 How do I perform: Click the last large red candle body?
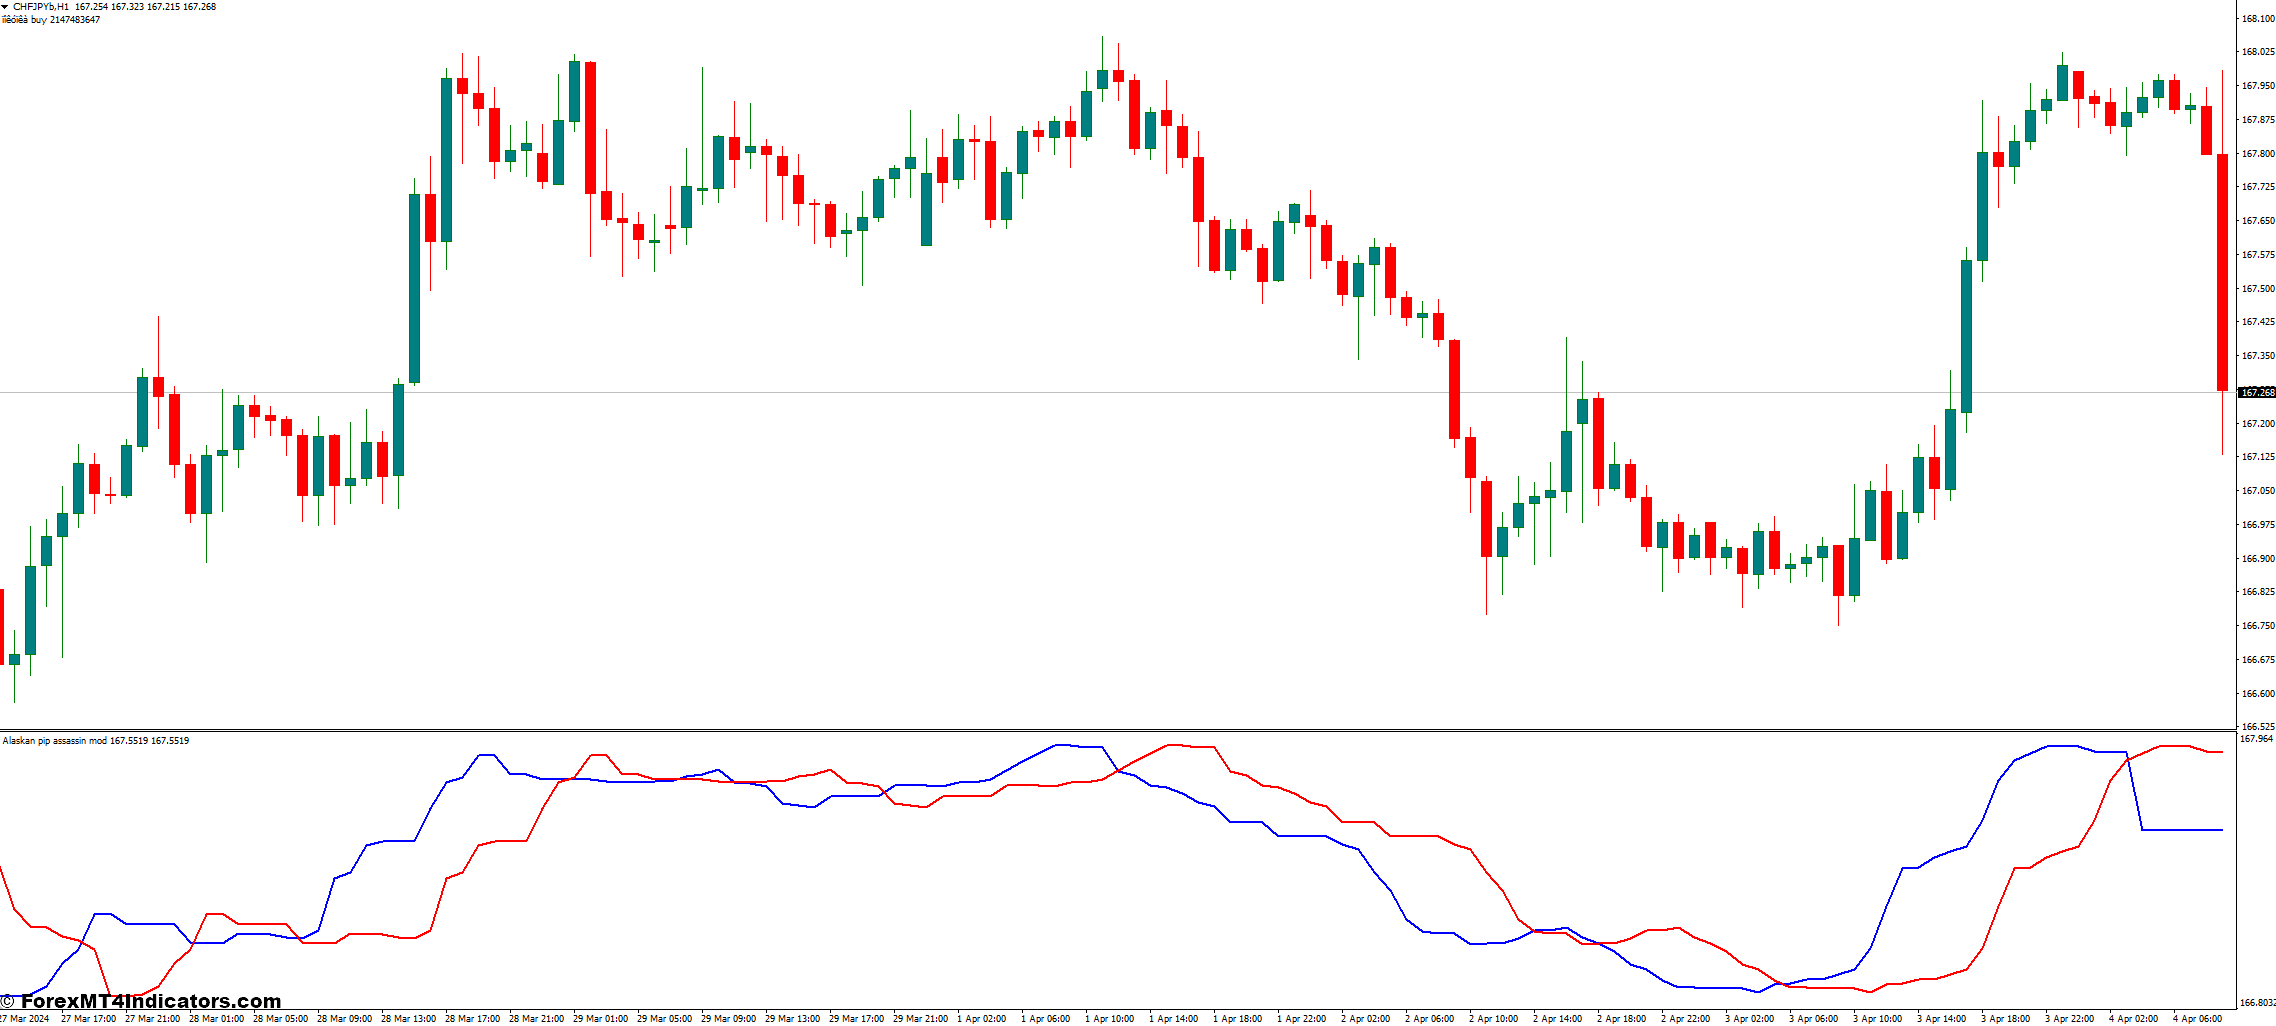coord(2222,272)
